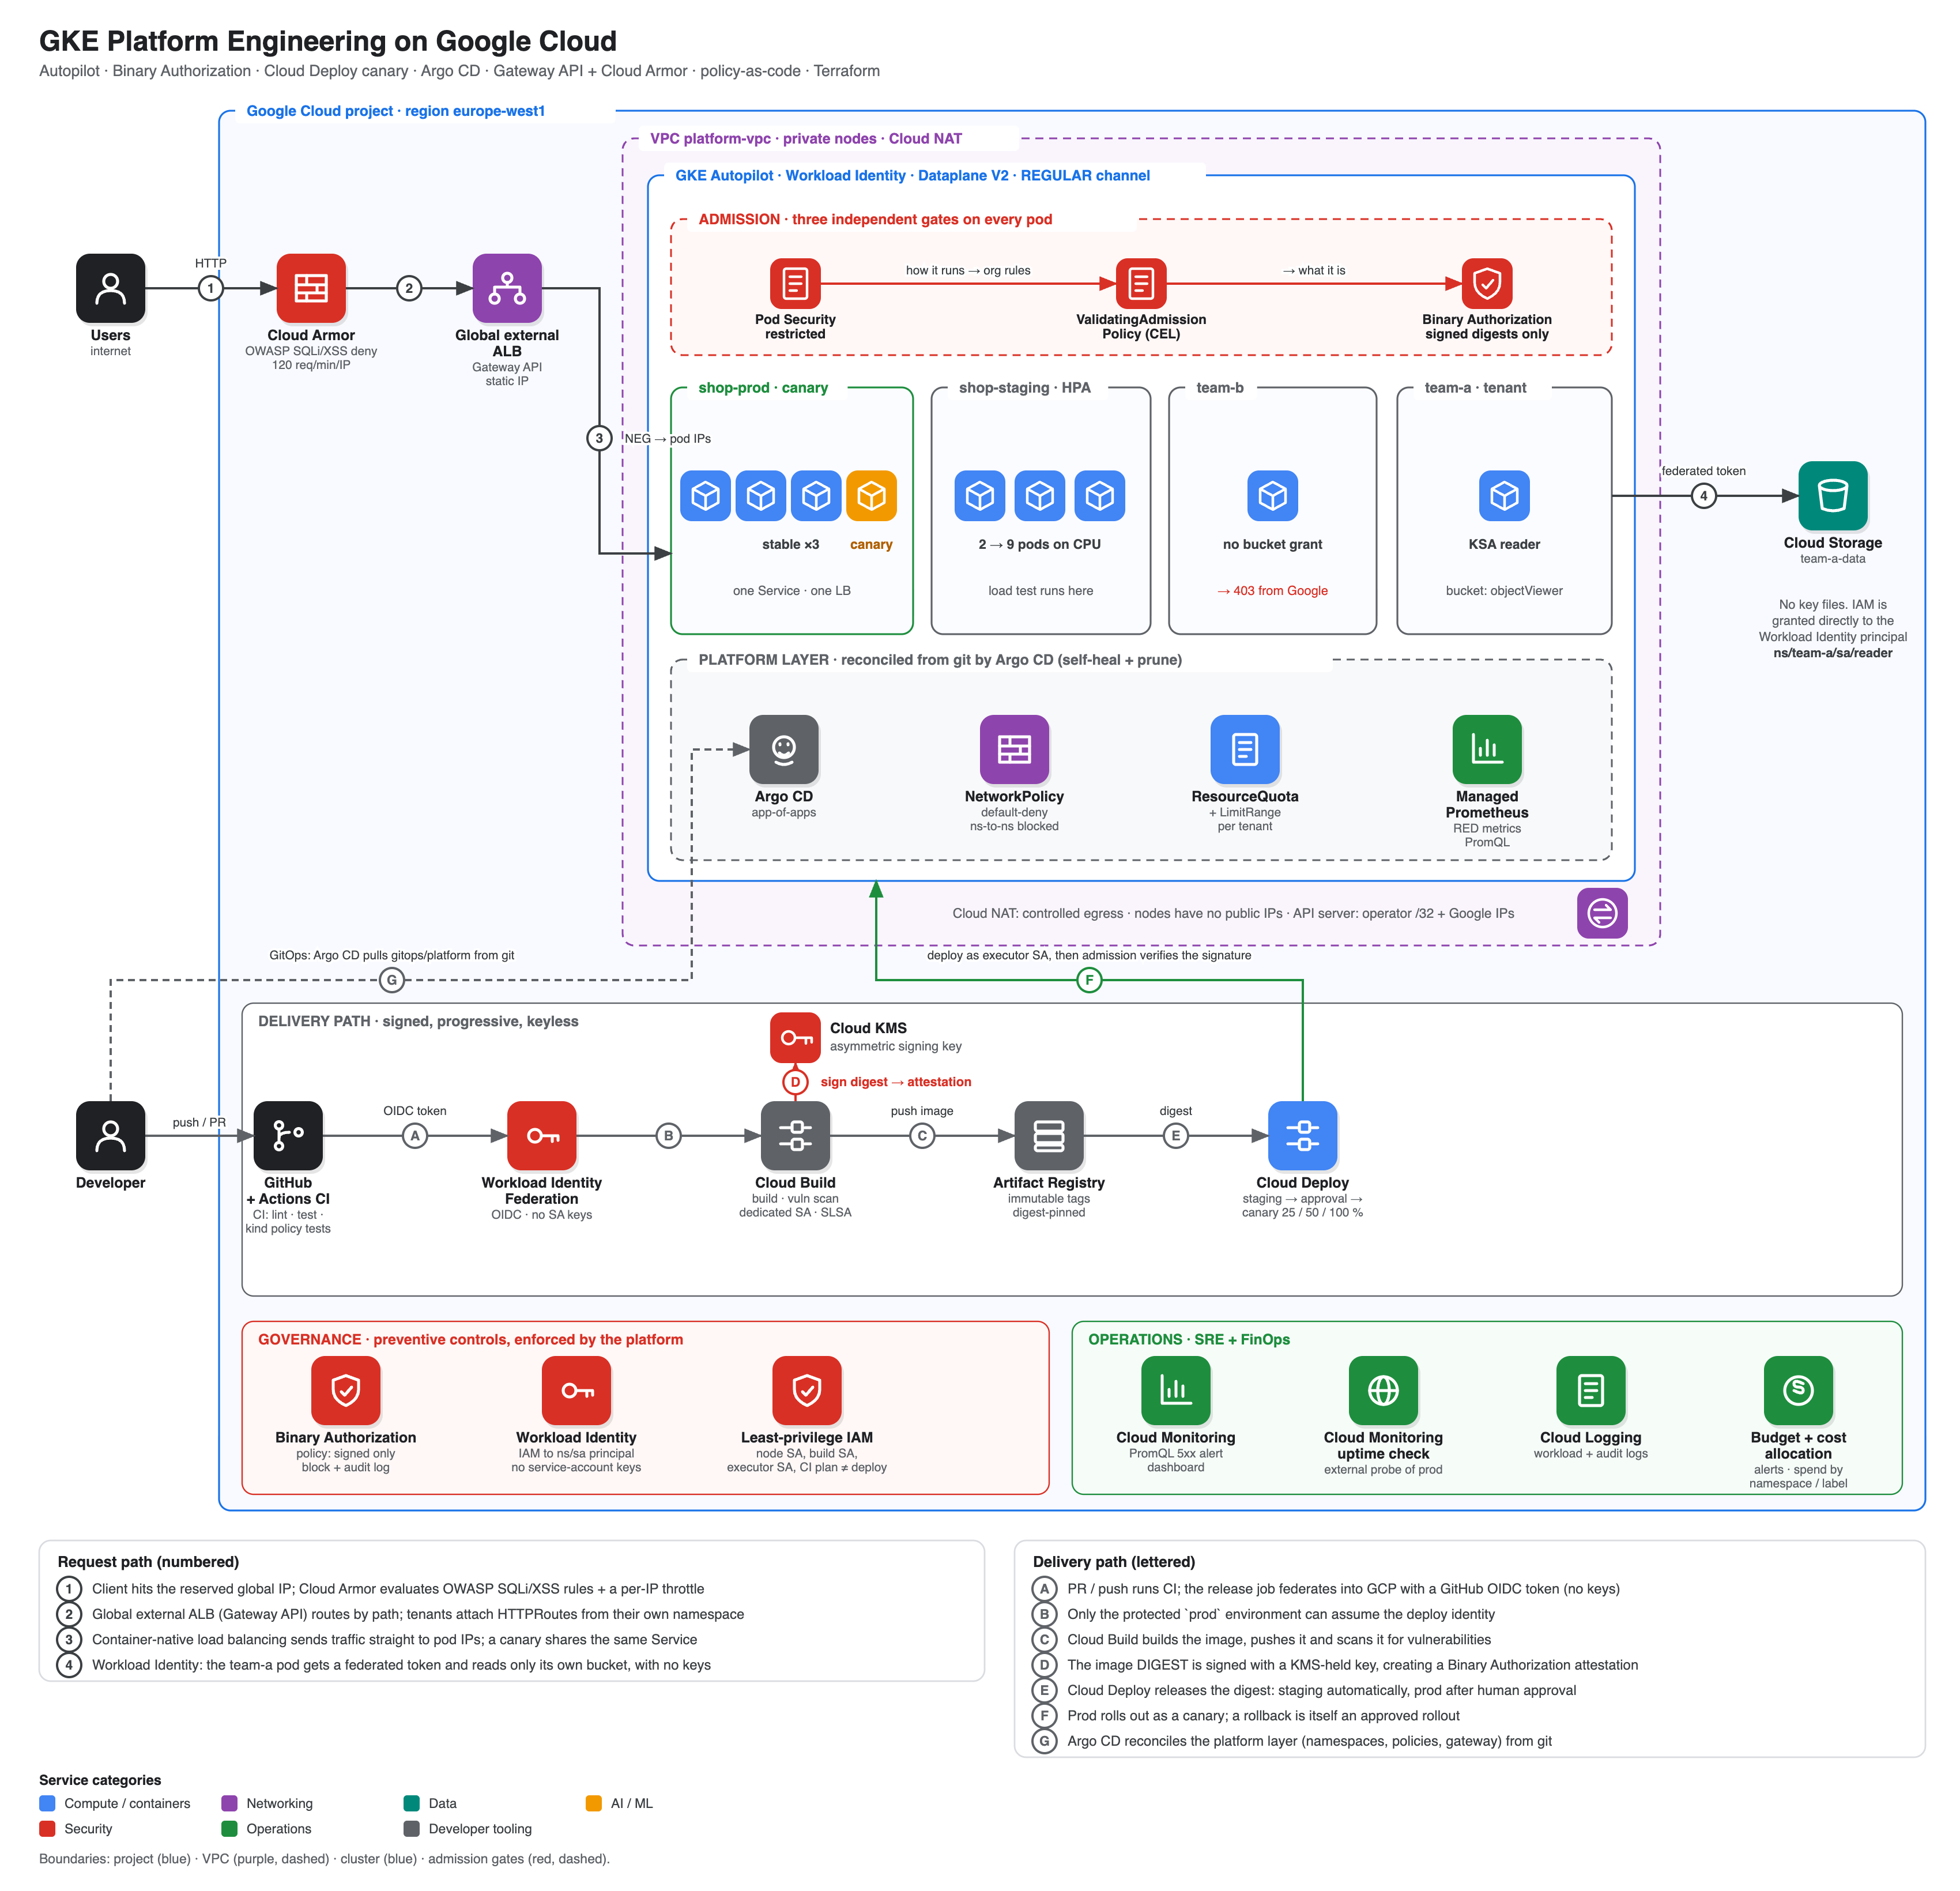Select the team-b pod icon
The height and width of the screenshot is (1891, 1960).
[x=1272, y=496]
